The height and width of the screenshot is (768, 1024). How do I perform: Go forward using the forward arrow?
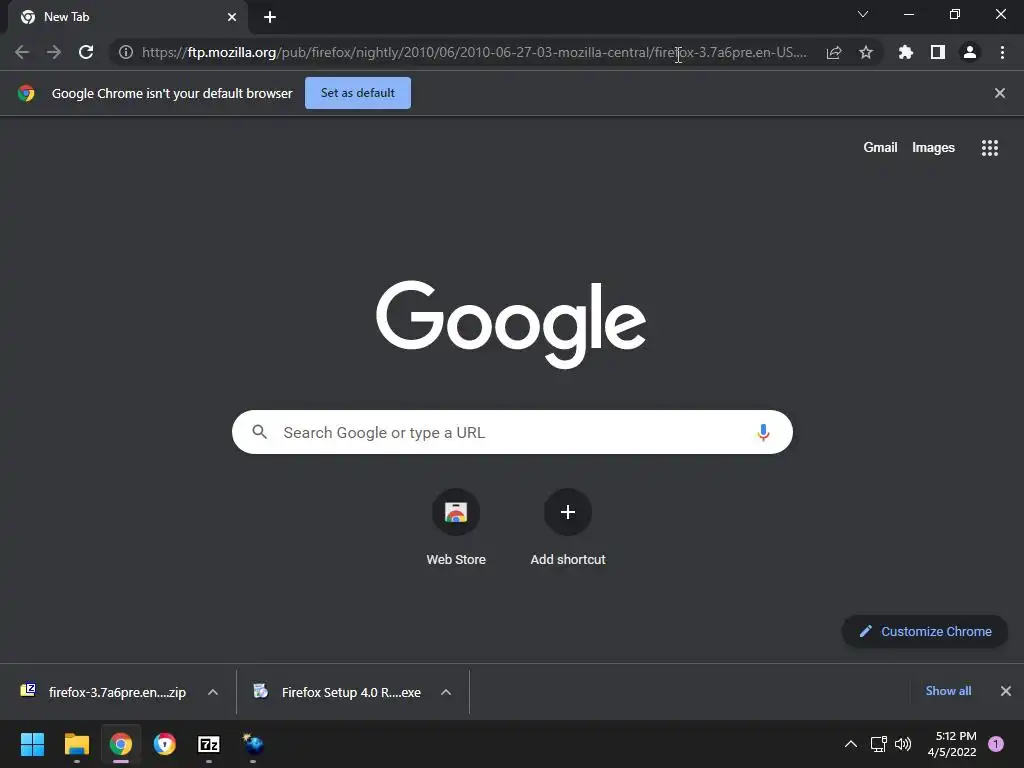54,52
